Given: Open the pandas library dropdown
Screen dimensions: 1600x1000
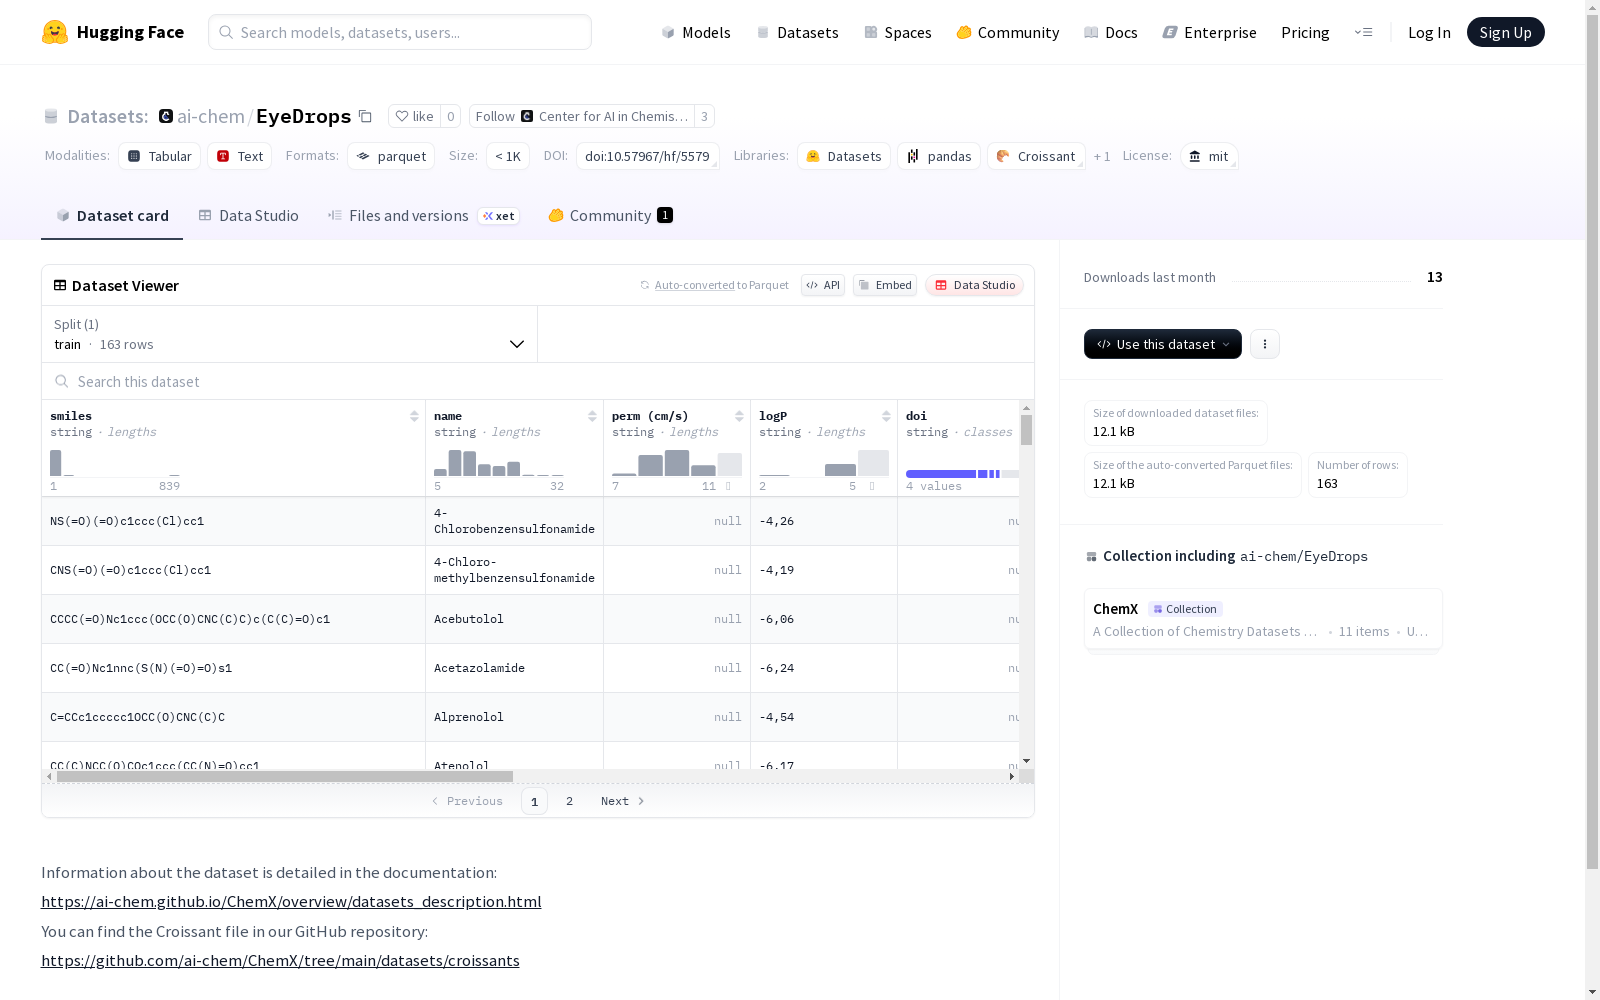Looking at the screenshot, I should click(939, 156).
